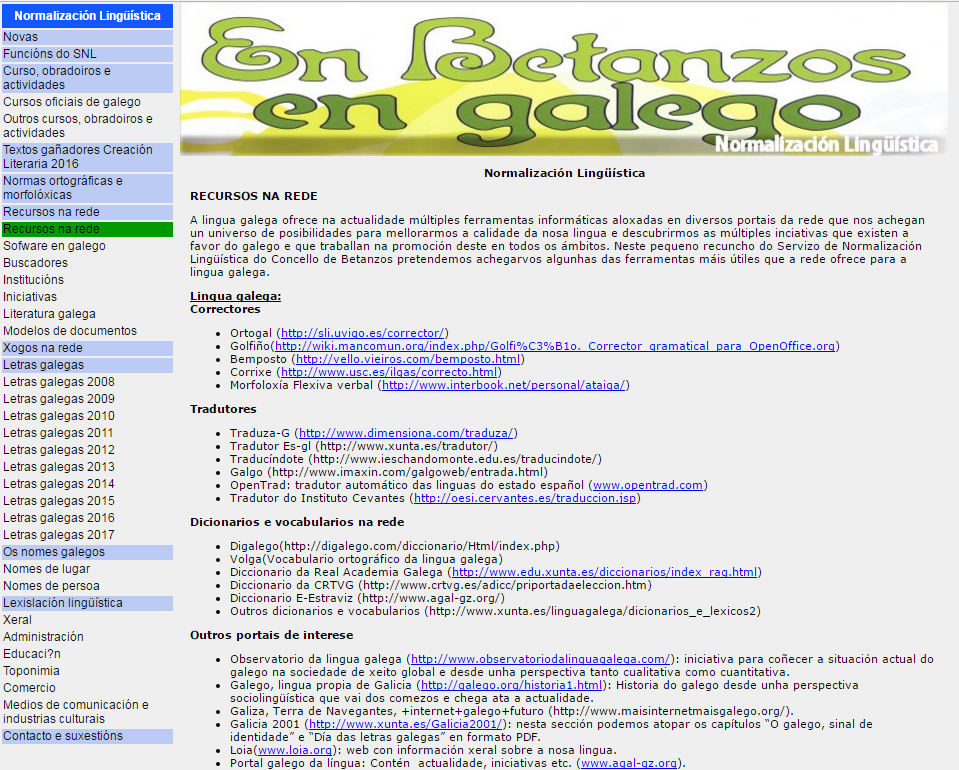This screenshot has height=770, width=959.
Task: Visit the Real Academia Galega dictionary link
Action: coord(605,572)
